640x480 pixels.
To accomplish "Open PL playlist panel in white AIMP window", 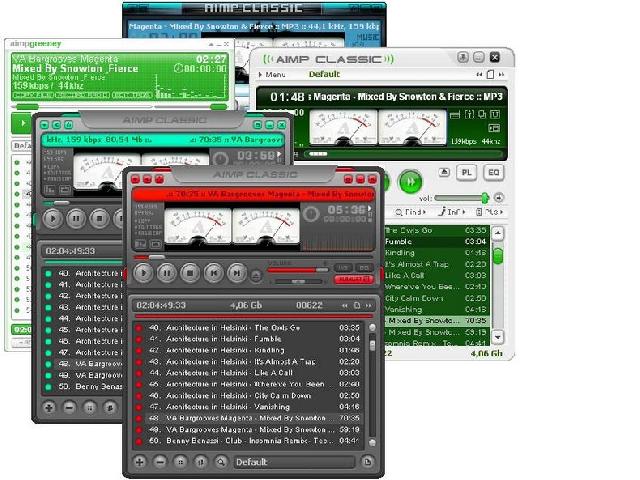I will [x=467, y=173].
